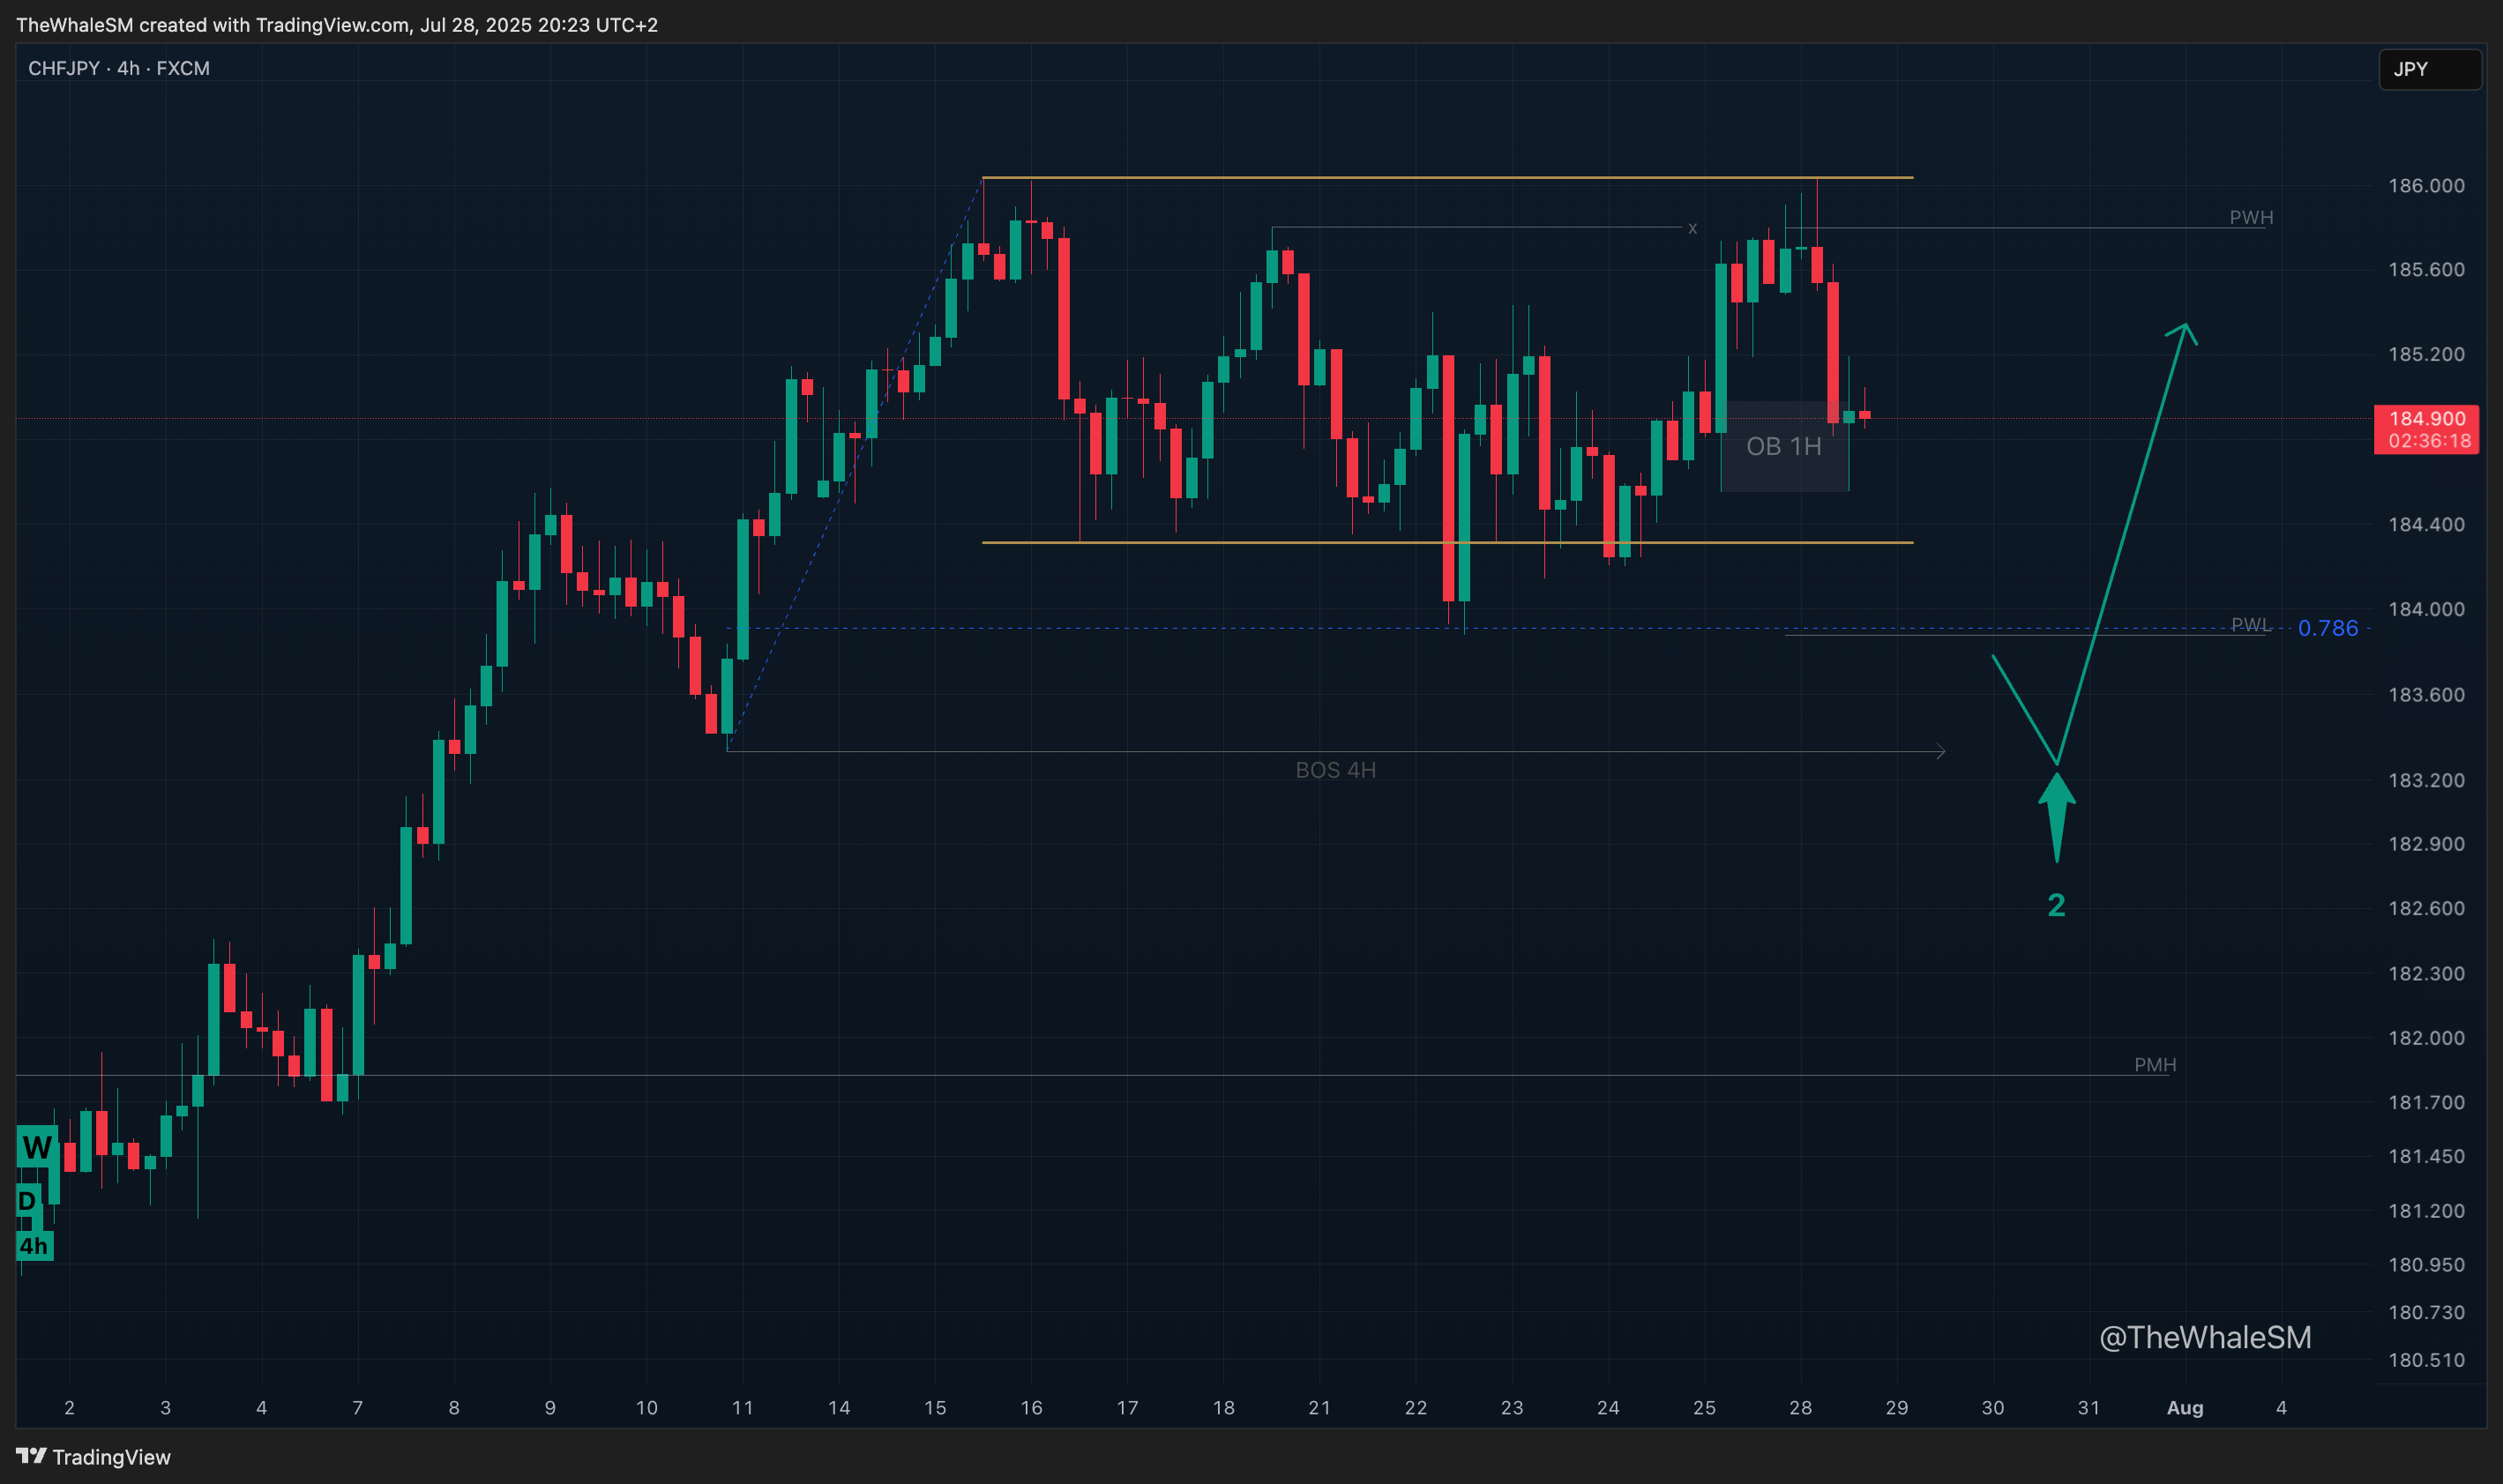Image resolution: width=2503 pixels, height=1484 pixels.
Task: Click the 183.600 price axis value
Action: (2426, 694)
